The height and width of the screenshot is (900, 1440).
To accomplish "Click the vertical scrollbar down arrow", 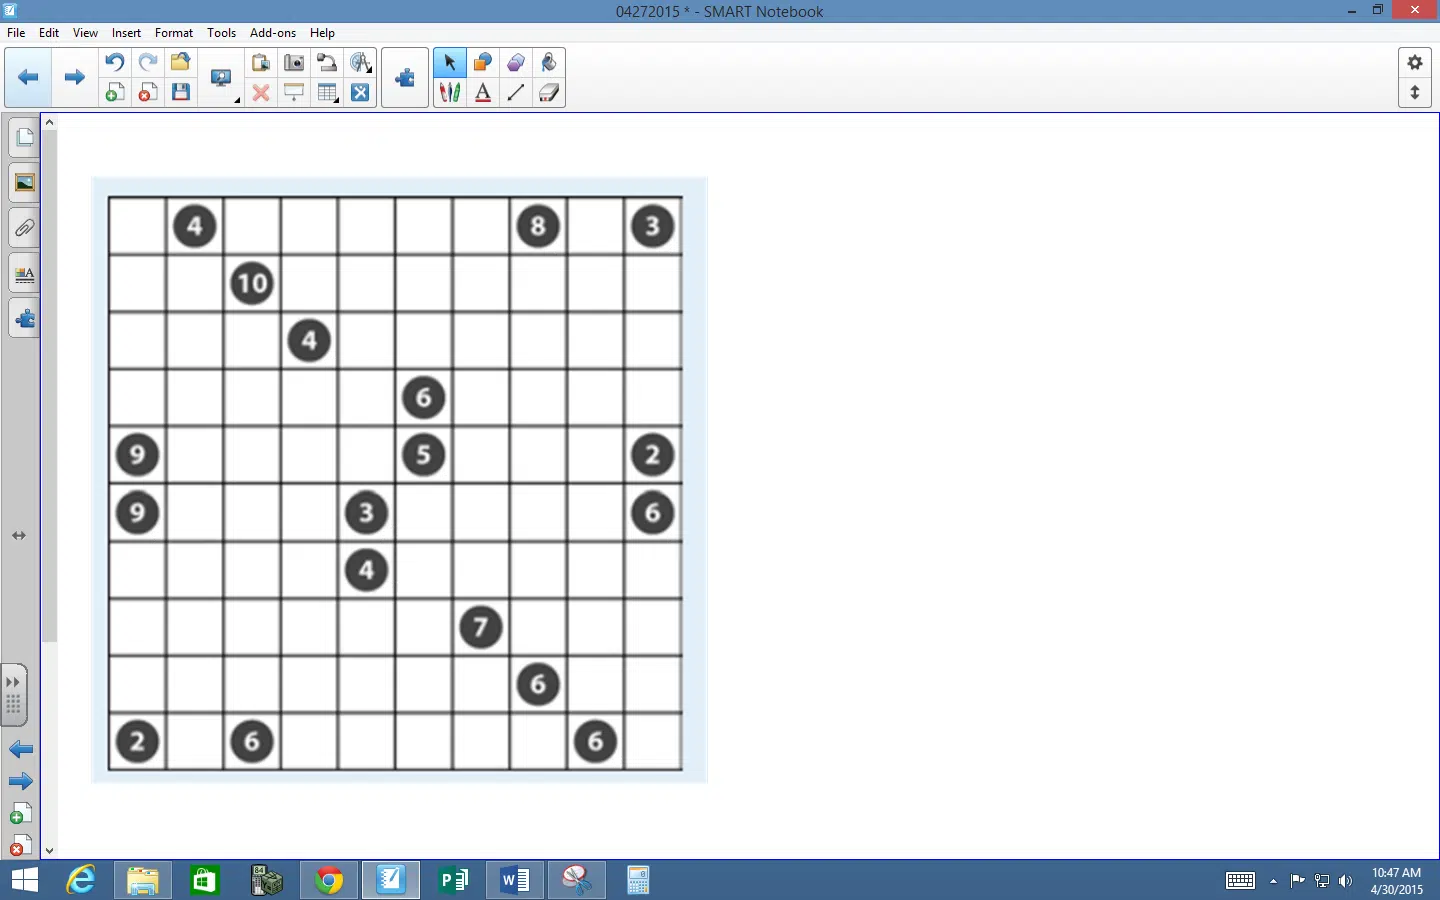I will pos(49,851).
